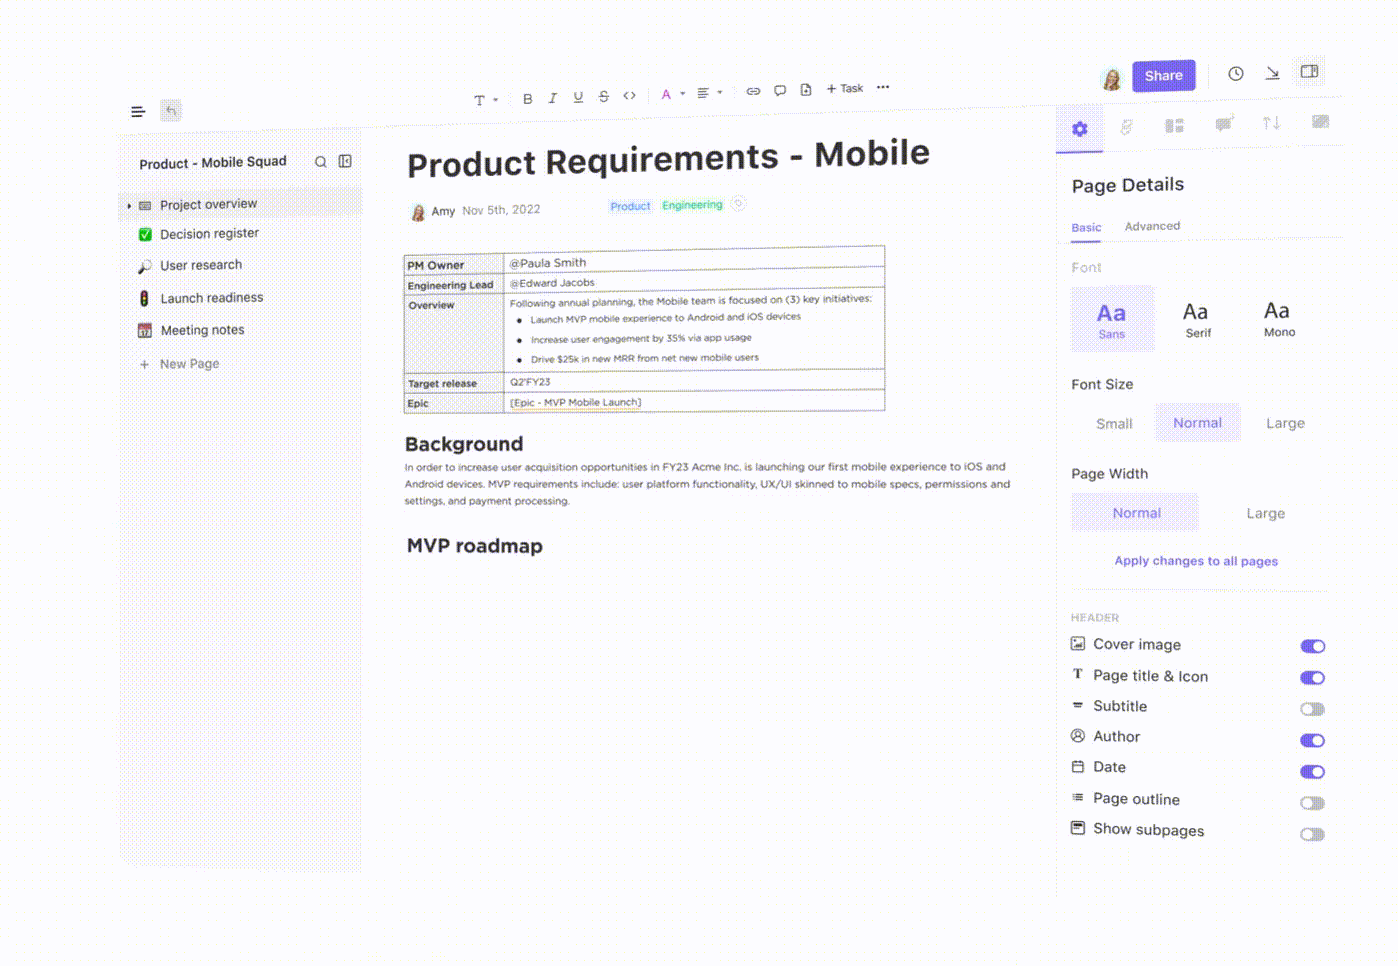Open the alignment dropdown

pos(709,93)
